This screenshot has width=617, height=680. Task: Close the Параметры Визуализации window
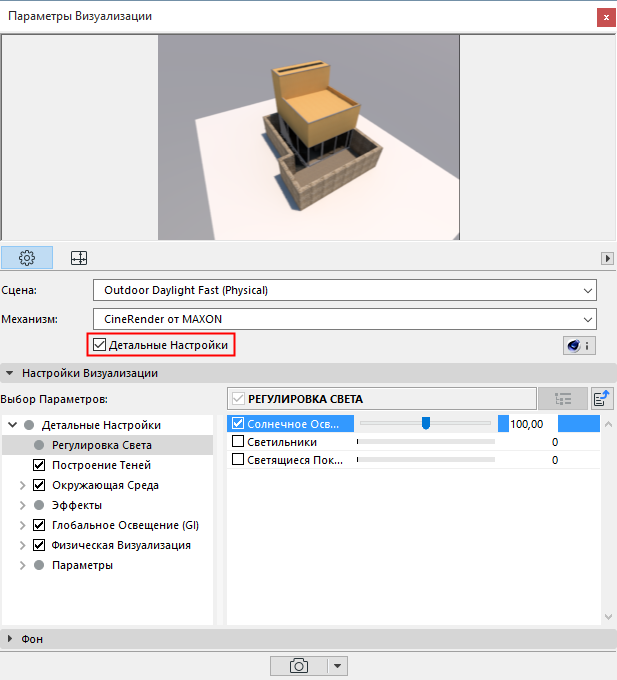pos(606,18)
